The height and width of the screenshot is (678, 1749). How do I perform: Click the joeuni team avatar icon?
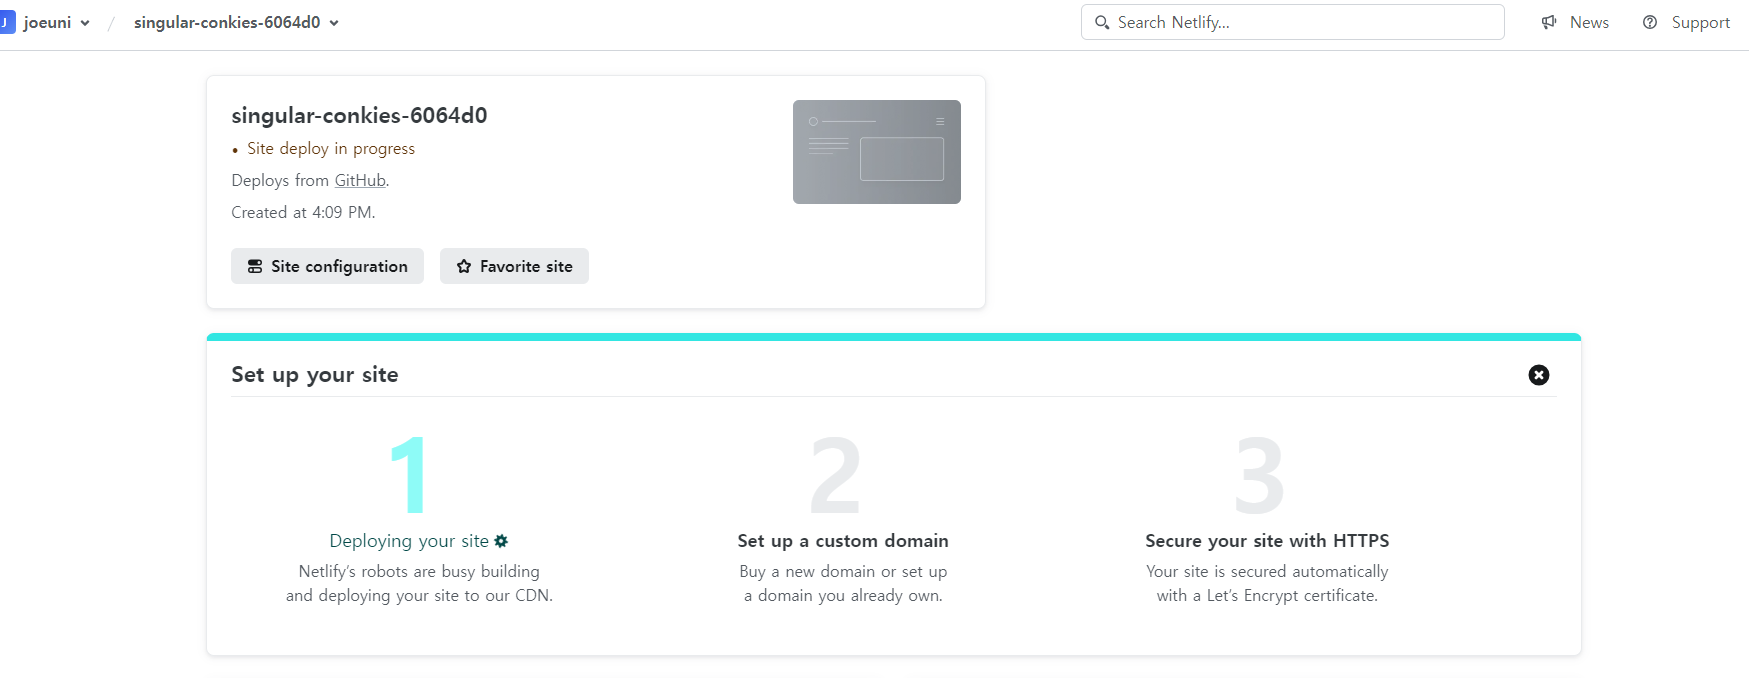7,22
